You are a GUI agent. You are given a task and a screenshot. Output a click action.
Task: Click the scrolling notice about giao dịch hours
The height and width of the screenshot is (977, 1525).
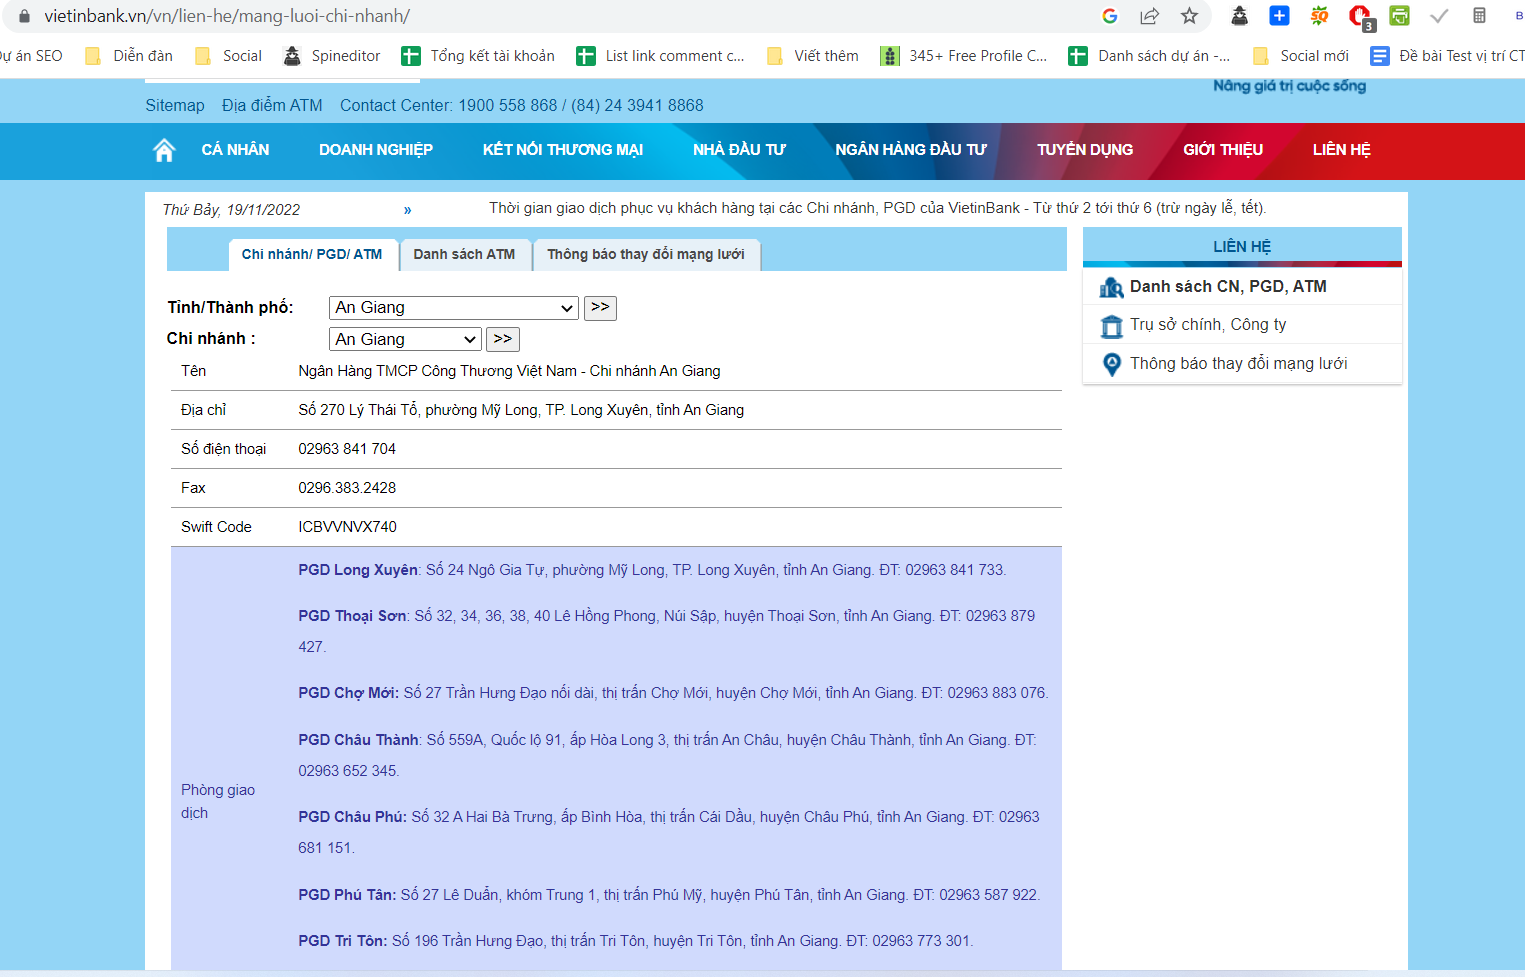coord(878,208)
